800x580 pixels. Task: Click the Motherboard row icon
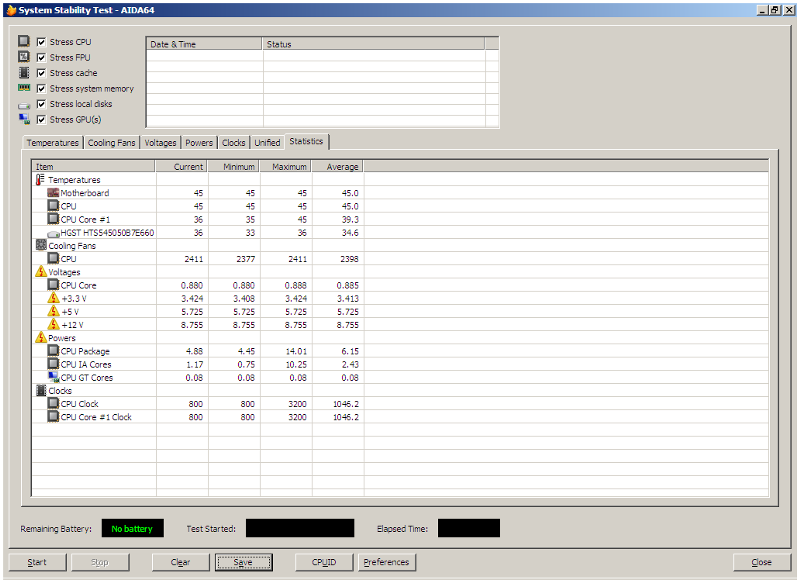click(x=53, y=193)
